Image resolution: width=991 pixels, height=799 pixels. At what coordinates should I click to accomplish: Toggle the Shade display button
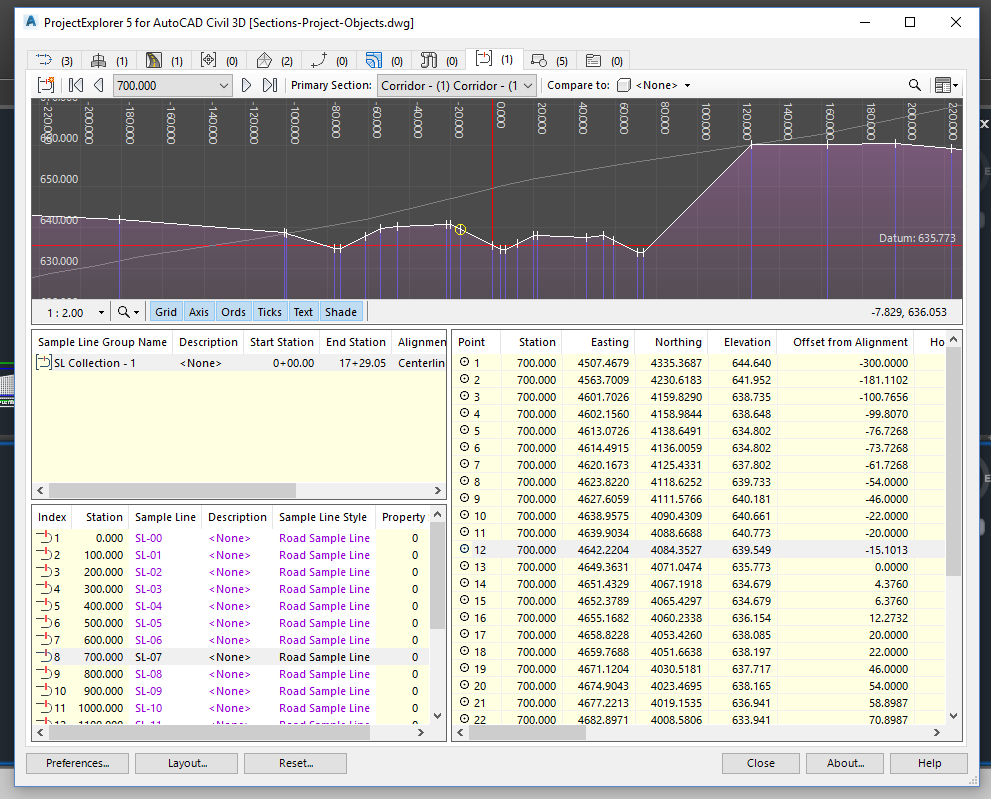point(341,312)
